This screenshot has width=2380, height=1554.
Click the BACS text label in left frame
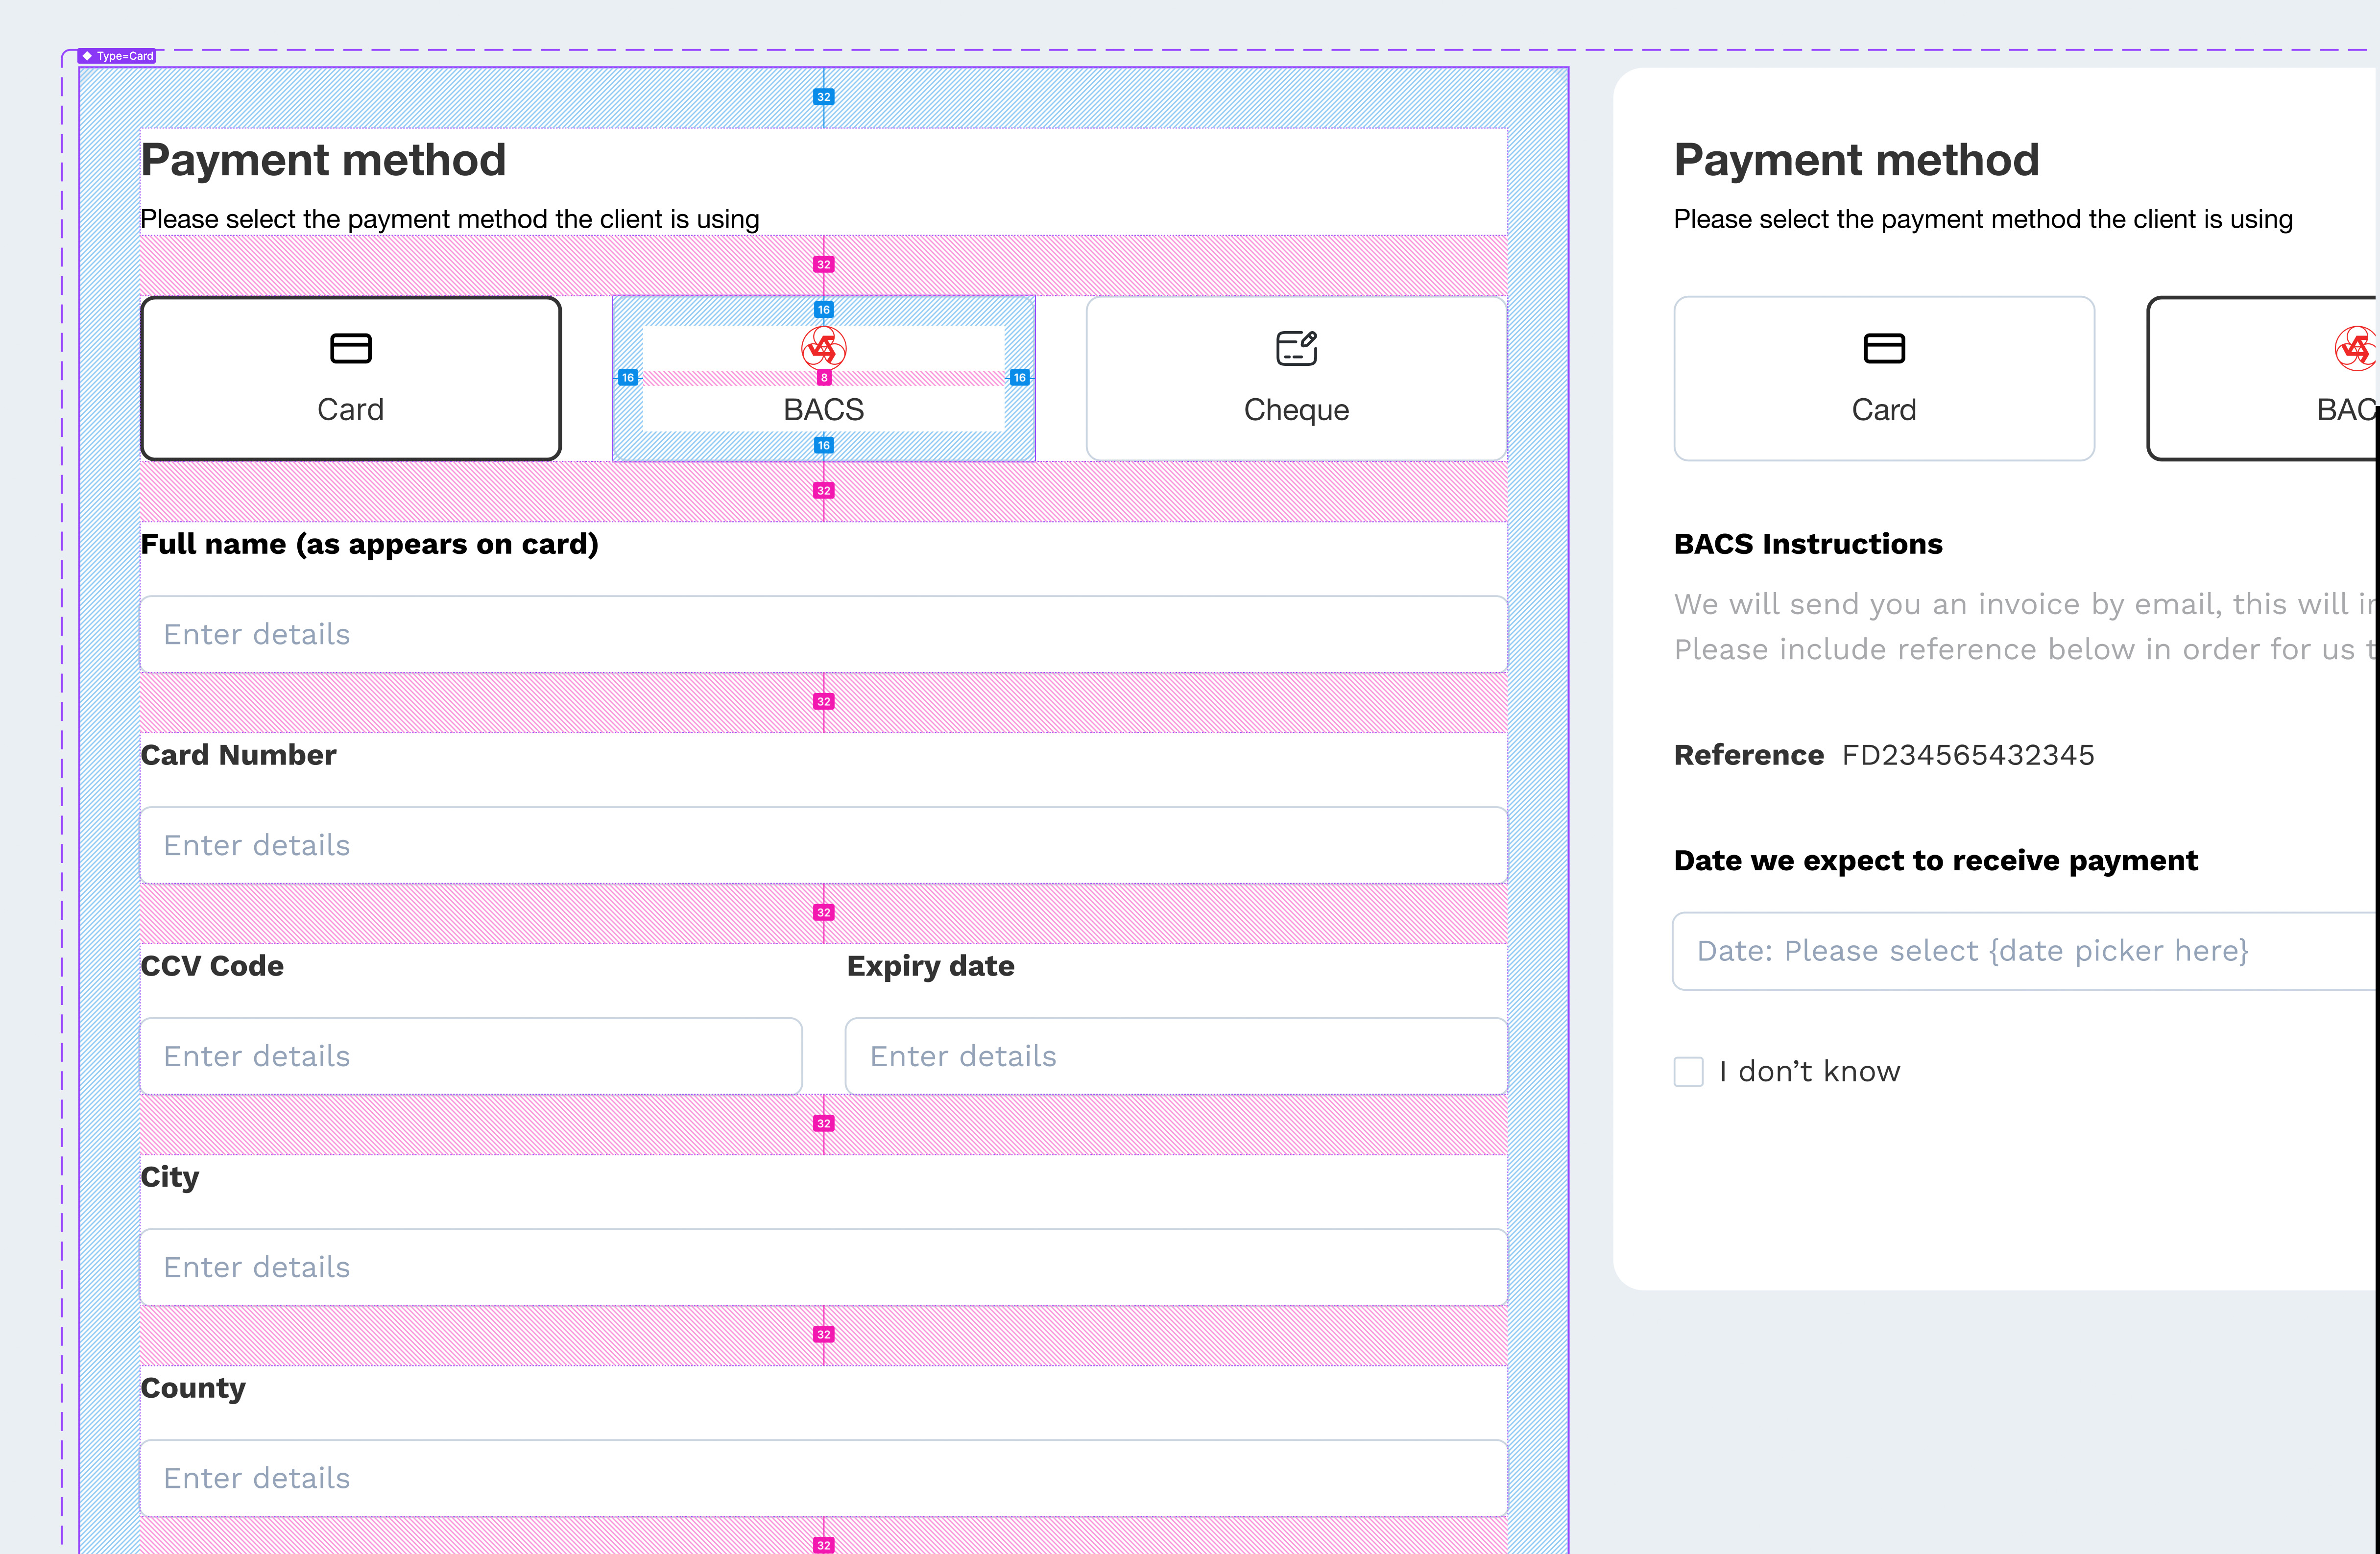[x=824, y=410]
